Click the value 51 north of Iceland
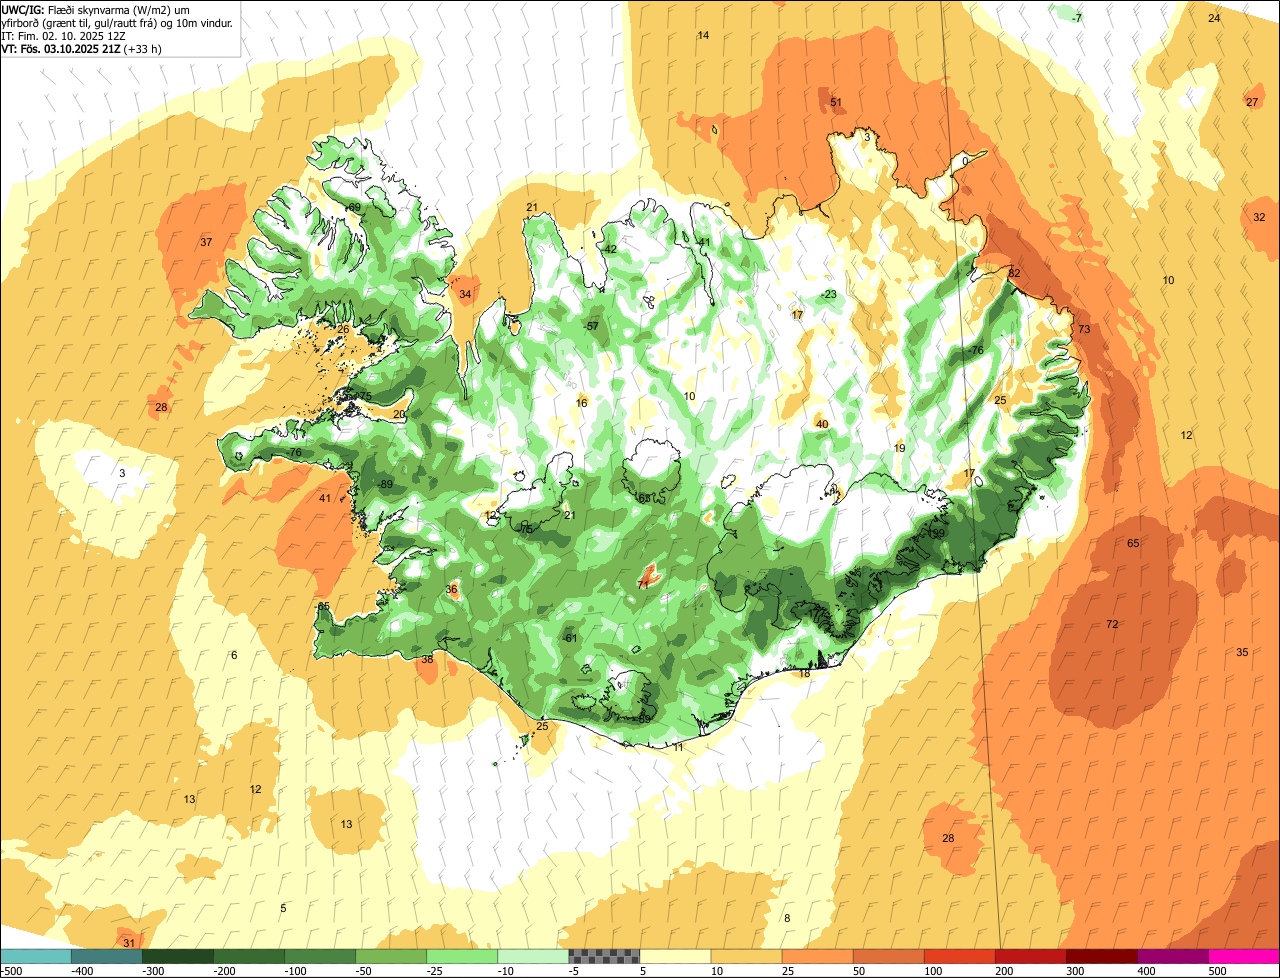The width and height of the screenshot is (1280, 978). (836, 102)
